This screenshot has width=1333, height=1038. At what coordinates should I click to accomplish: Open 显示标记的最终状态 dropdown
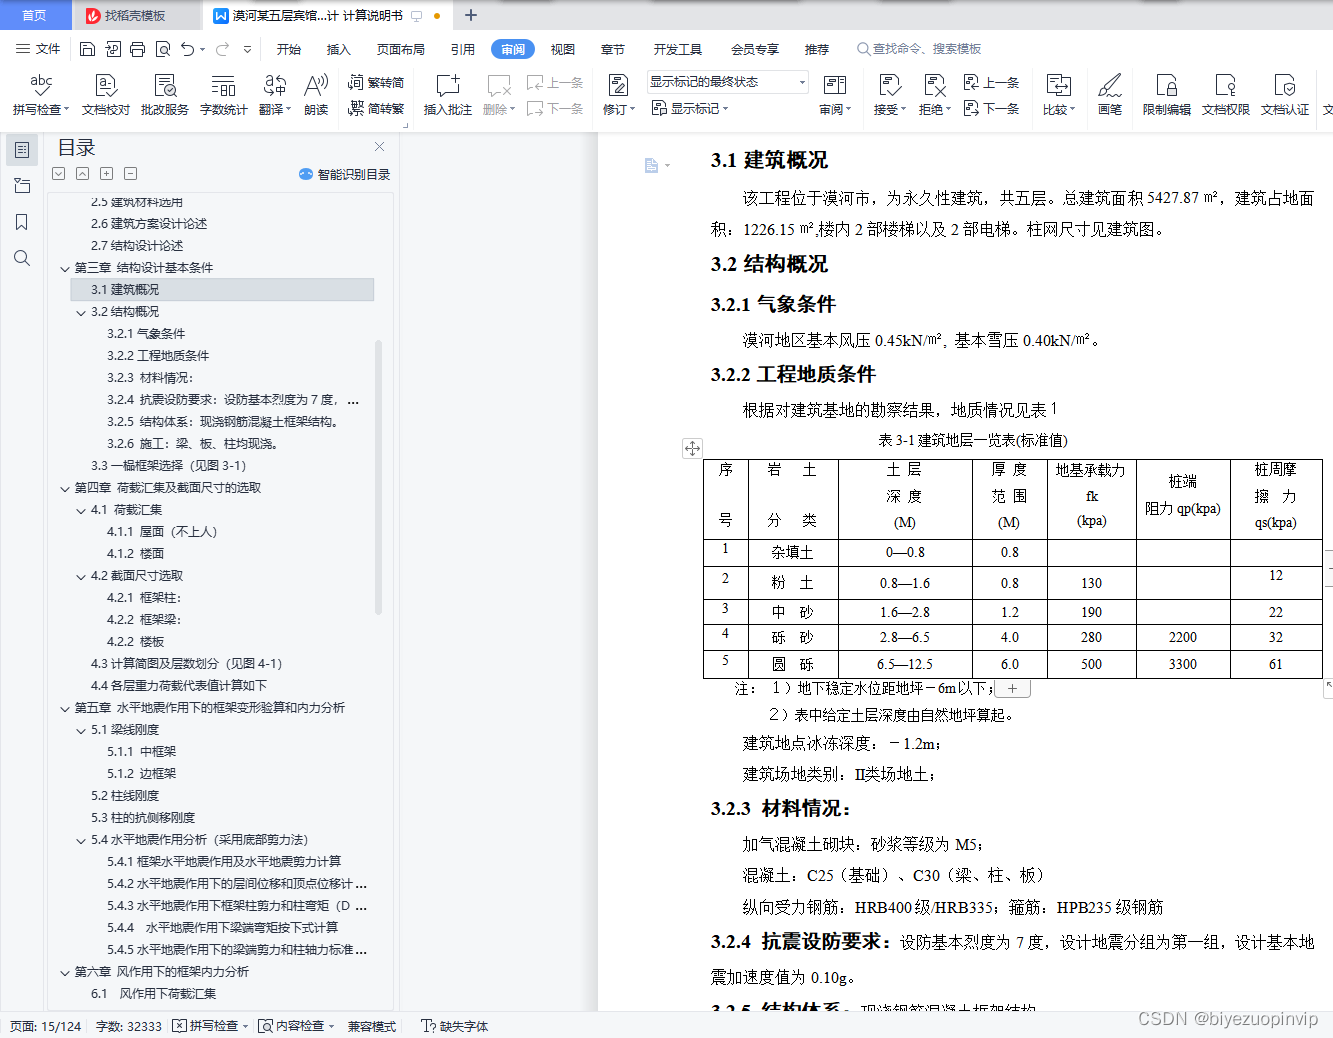[727, 82]
